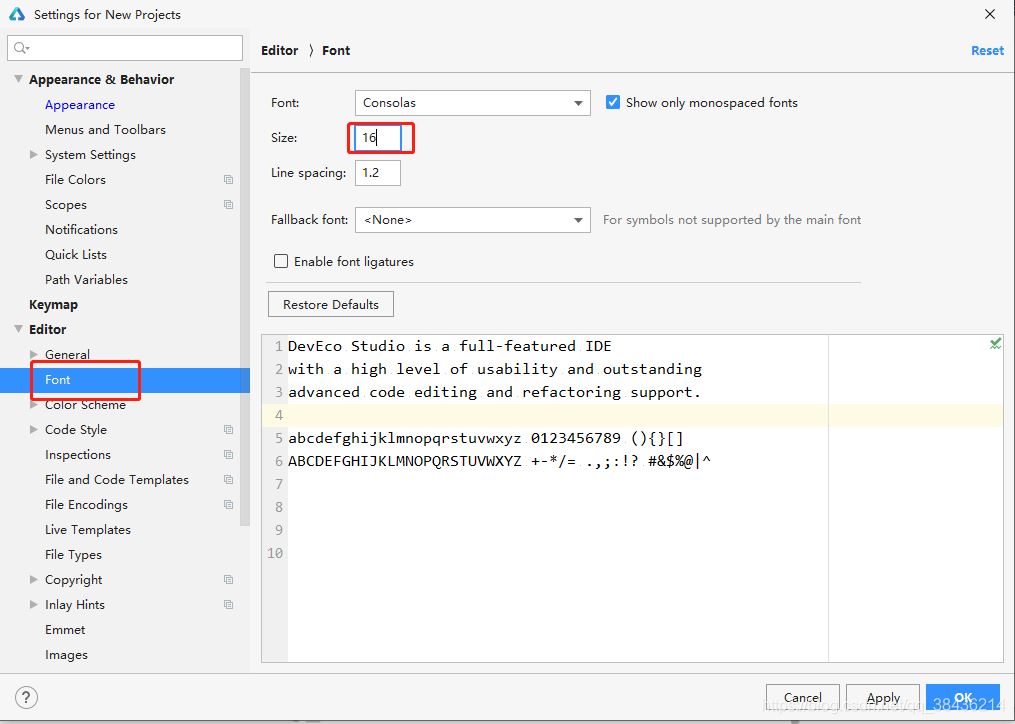Open File and Code Templates settings

point(117,480)
